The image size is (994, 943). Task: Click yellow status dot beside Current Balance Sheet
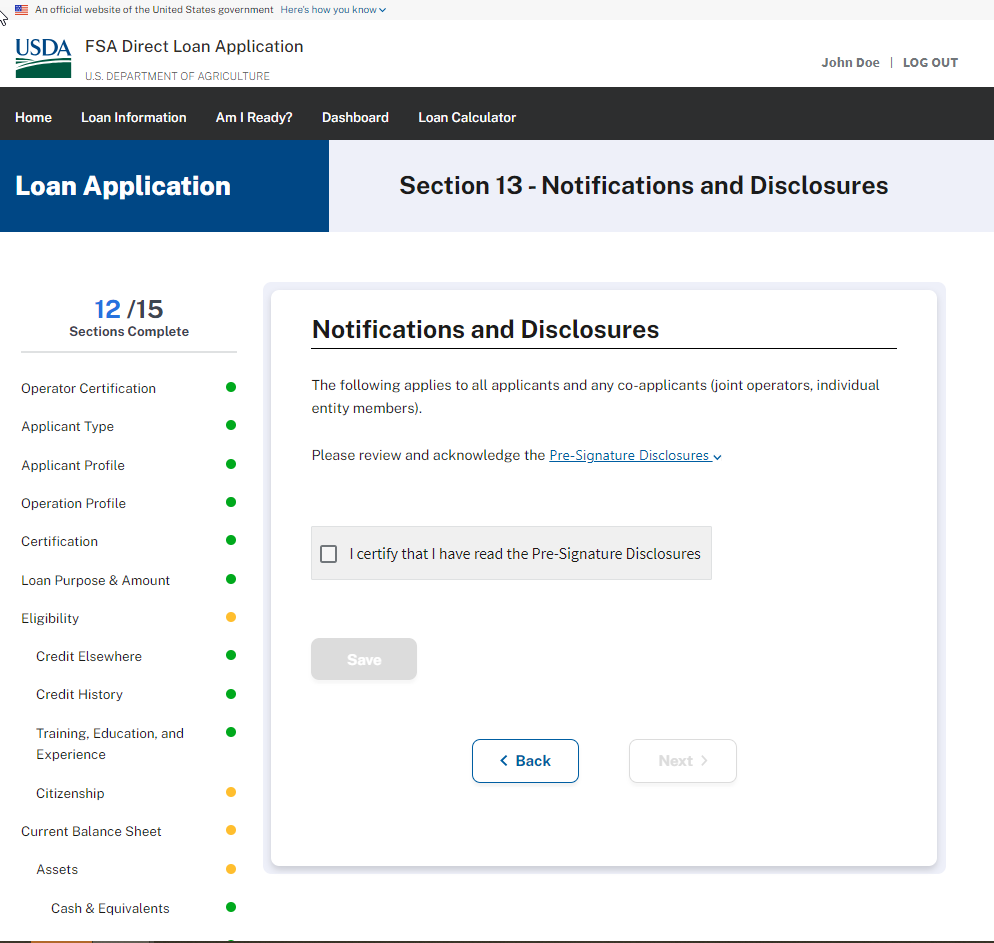[231, 830]
